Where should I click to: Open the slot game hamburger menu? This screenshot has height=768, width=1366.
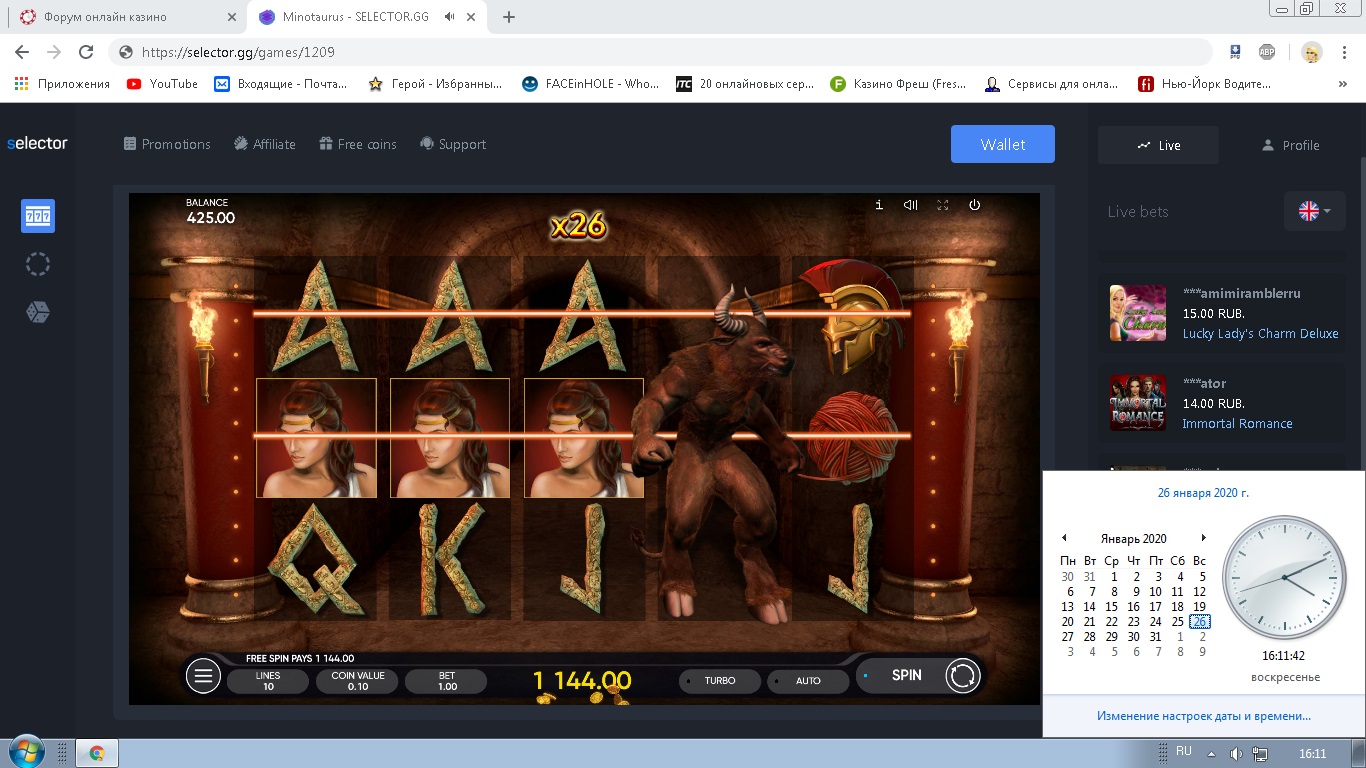(x=203, y=676)
